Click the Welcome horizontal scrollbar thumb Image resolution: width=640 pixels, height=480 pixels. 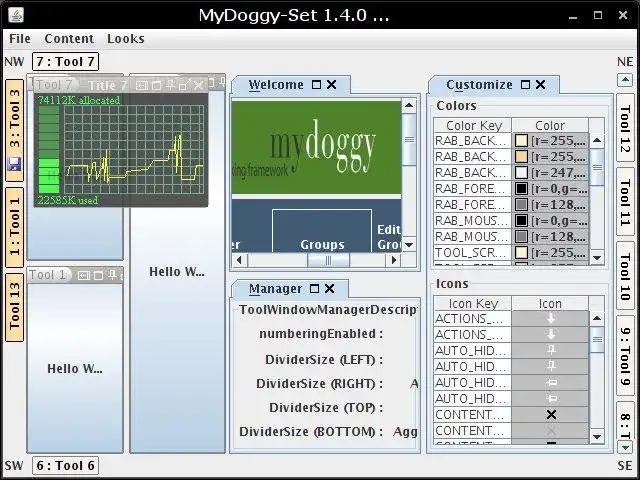tap(328, 260)
